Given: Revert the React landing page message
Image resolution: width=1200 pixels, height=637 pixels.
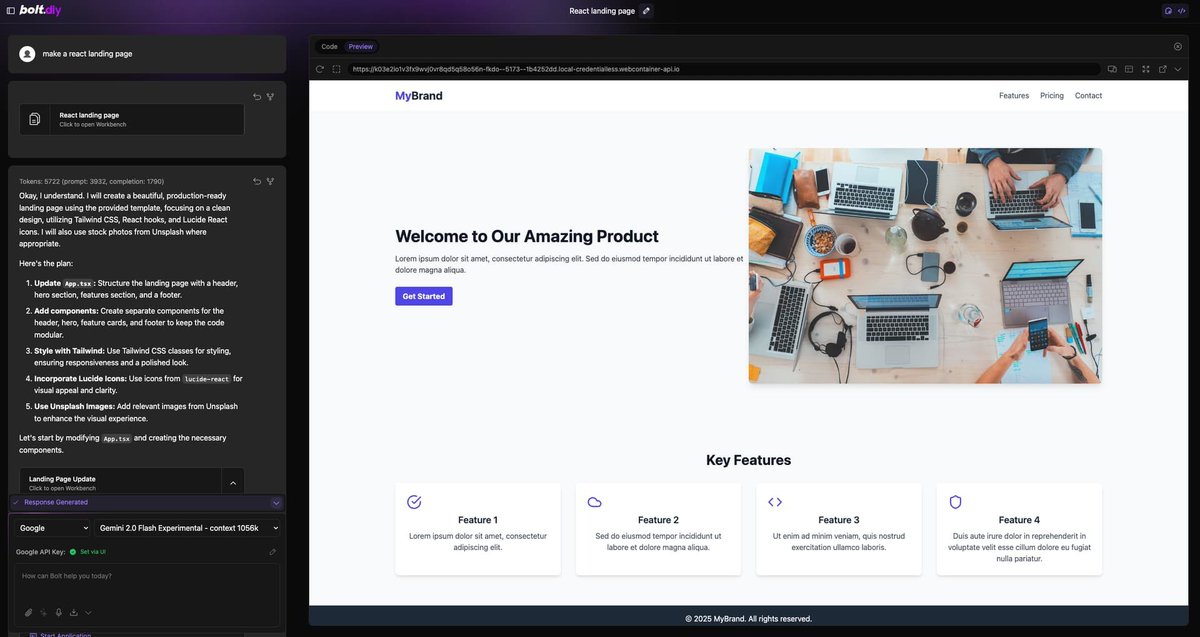Looking at the screenshot, I should point(257,96).
